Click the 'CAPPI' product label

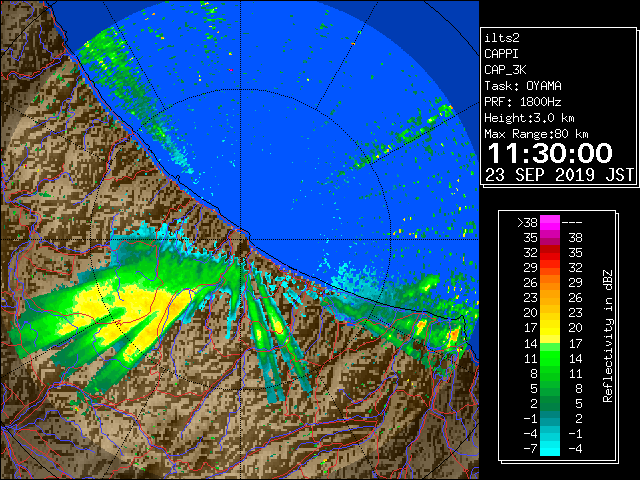(x=501, y=54)
